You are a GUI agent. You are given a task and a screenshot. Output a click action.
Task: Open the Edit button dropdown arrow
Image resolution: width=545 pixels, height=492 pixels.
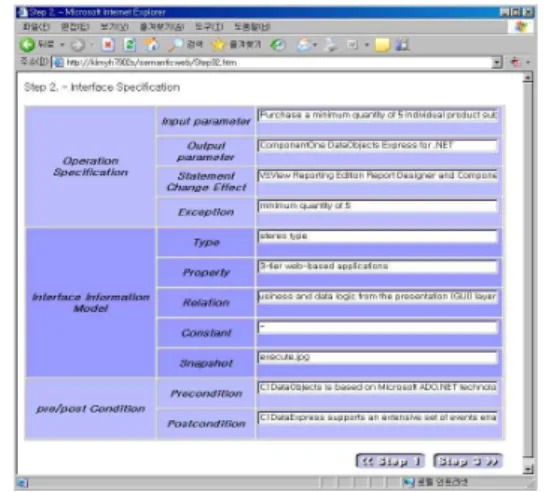pos(367,45)
